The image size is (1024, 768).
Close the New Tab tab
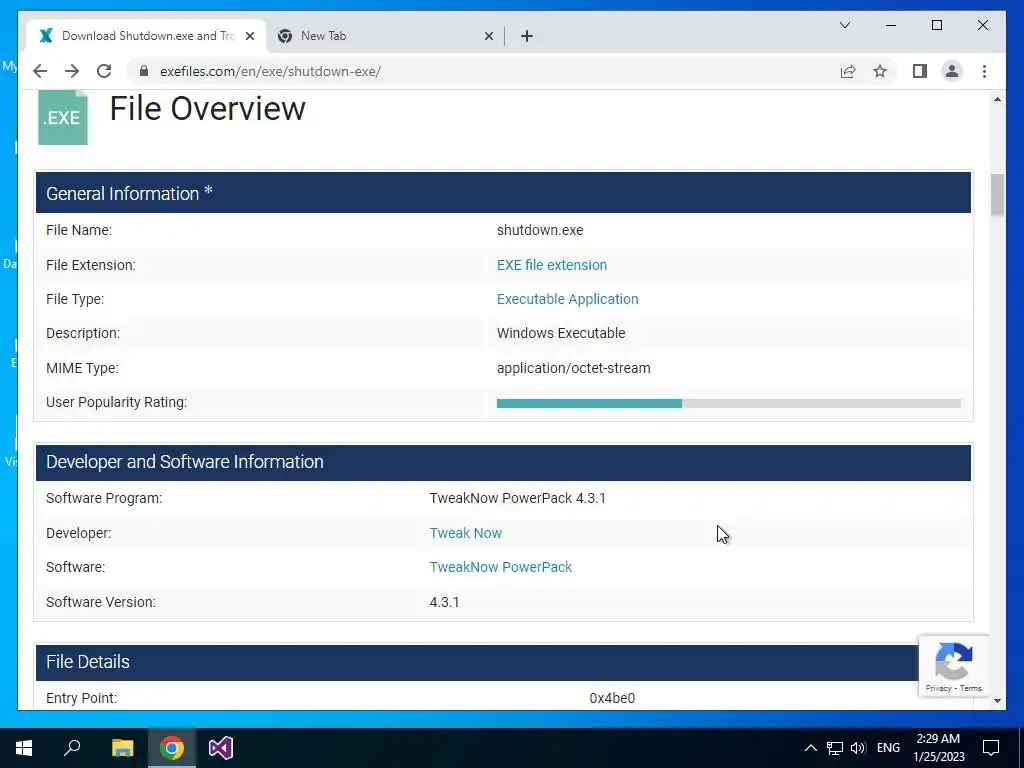coord(488,36)
